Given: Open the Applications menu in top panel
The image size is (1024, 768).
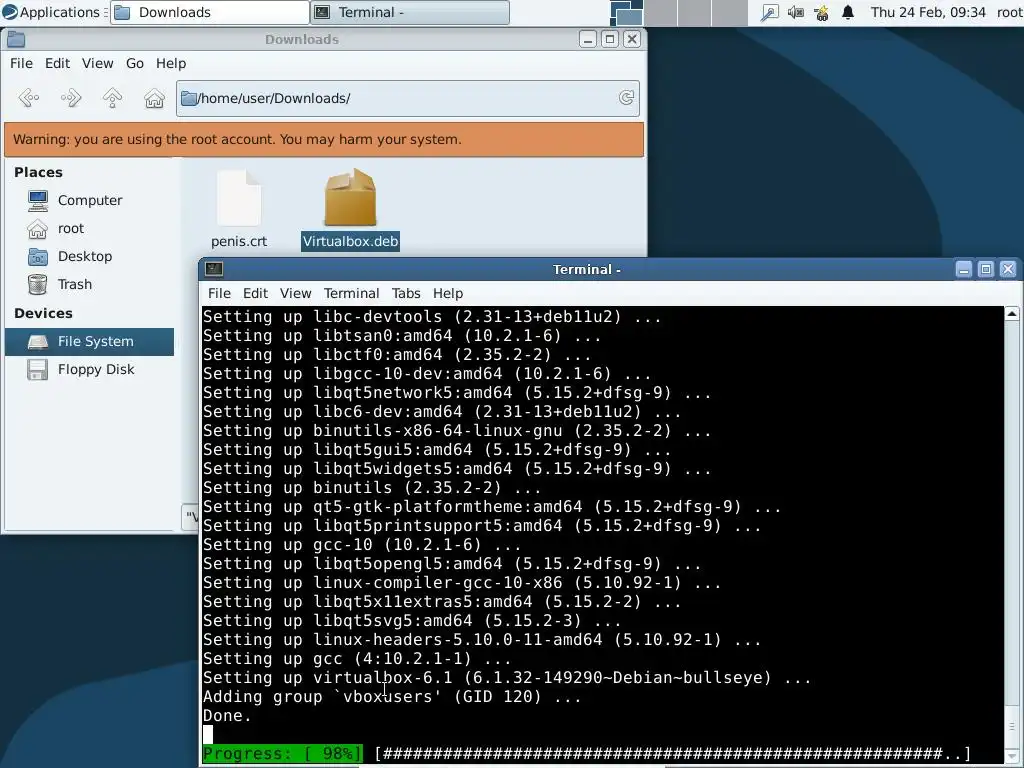Looking at the screenshot, I should pyautogui.click(x=52, y=12).
